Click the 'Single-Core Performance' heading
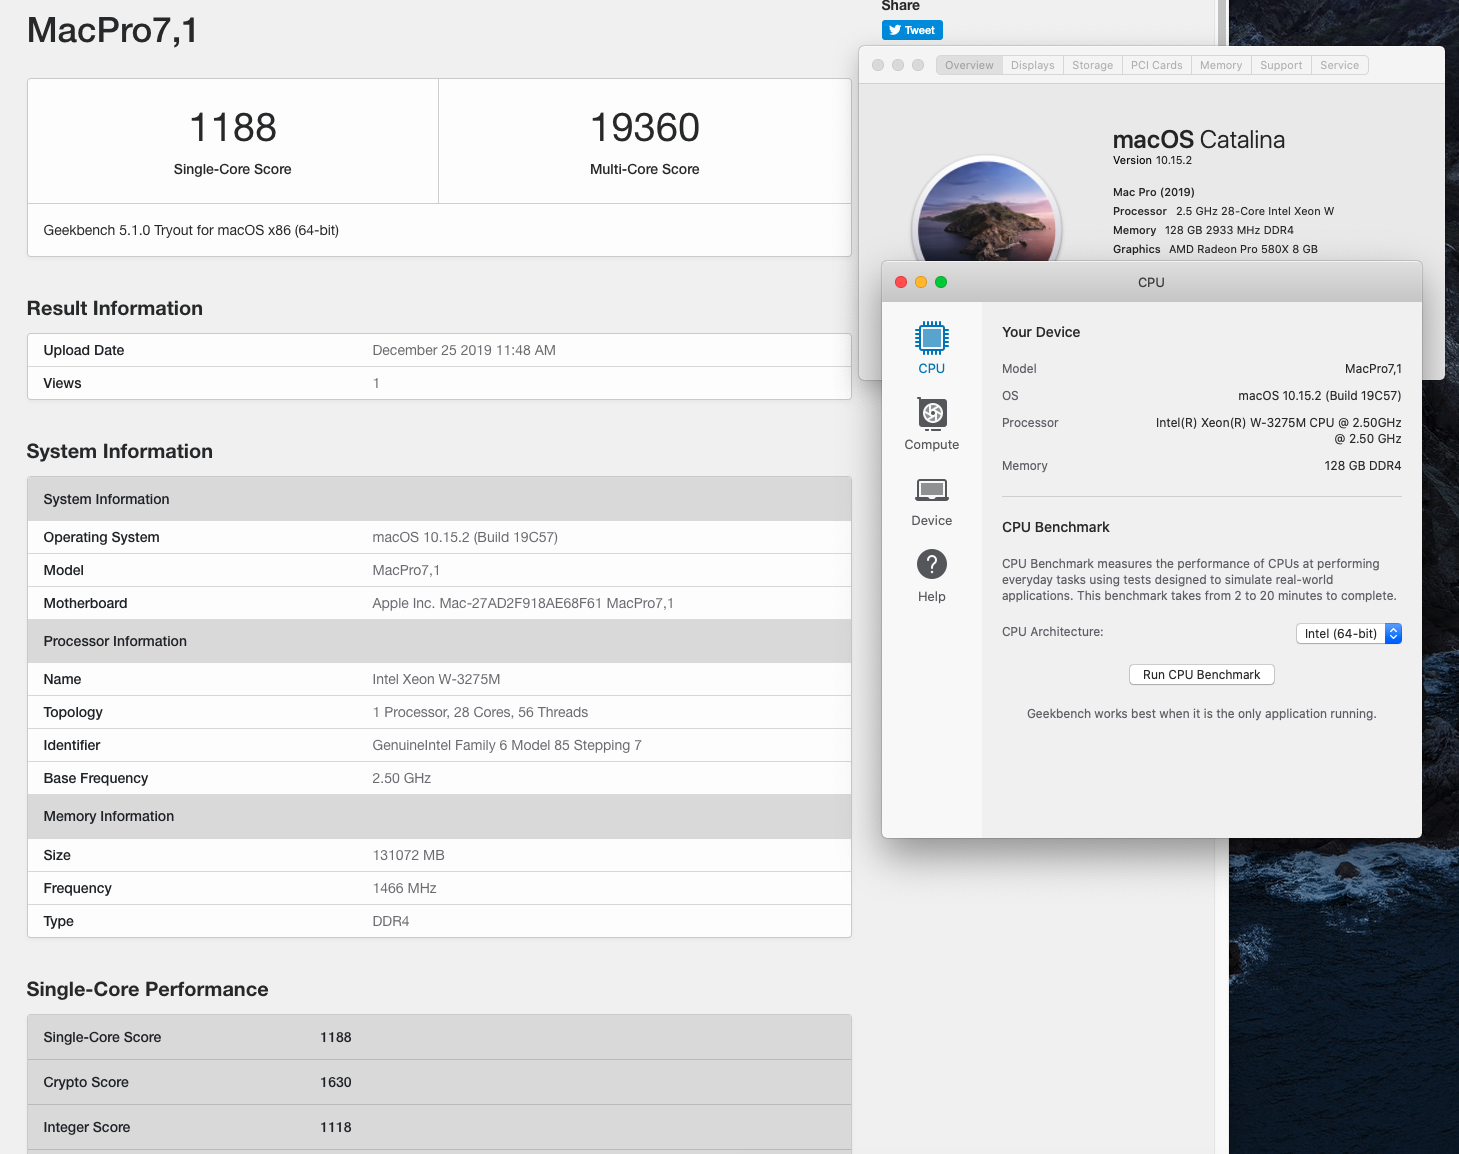The image size is (1459, 1154). (x=147, y=989)
